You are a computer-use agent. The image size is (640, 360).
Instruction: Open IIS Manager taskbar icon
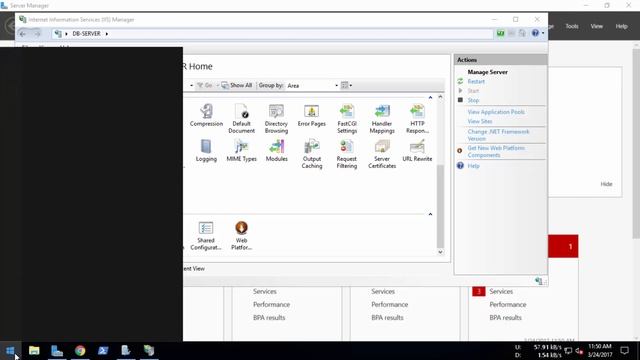[x=149, y=351]
